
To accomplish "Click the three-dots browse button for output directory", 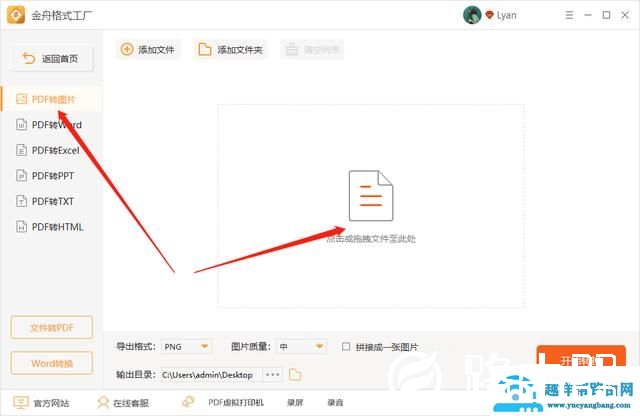I will pos(272,374).
